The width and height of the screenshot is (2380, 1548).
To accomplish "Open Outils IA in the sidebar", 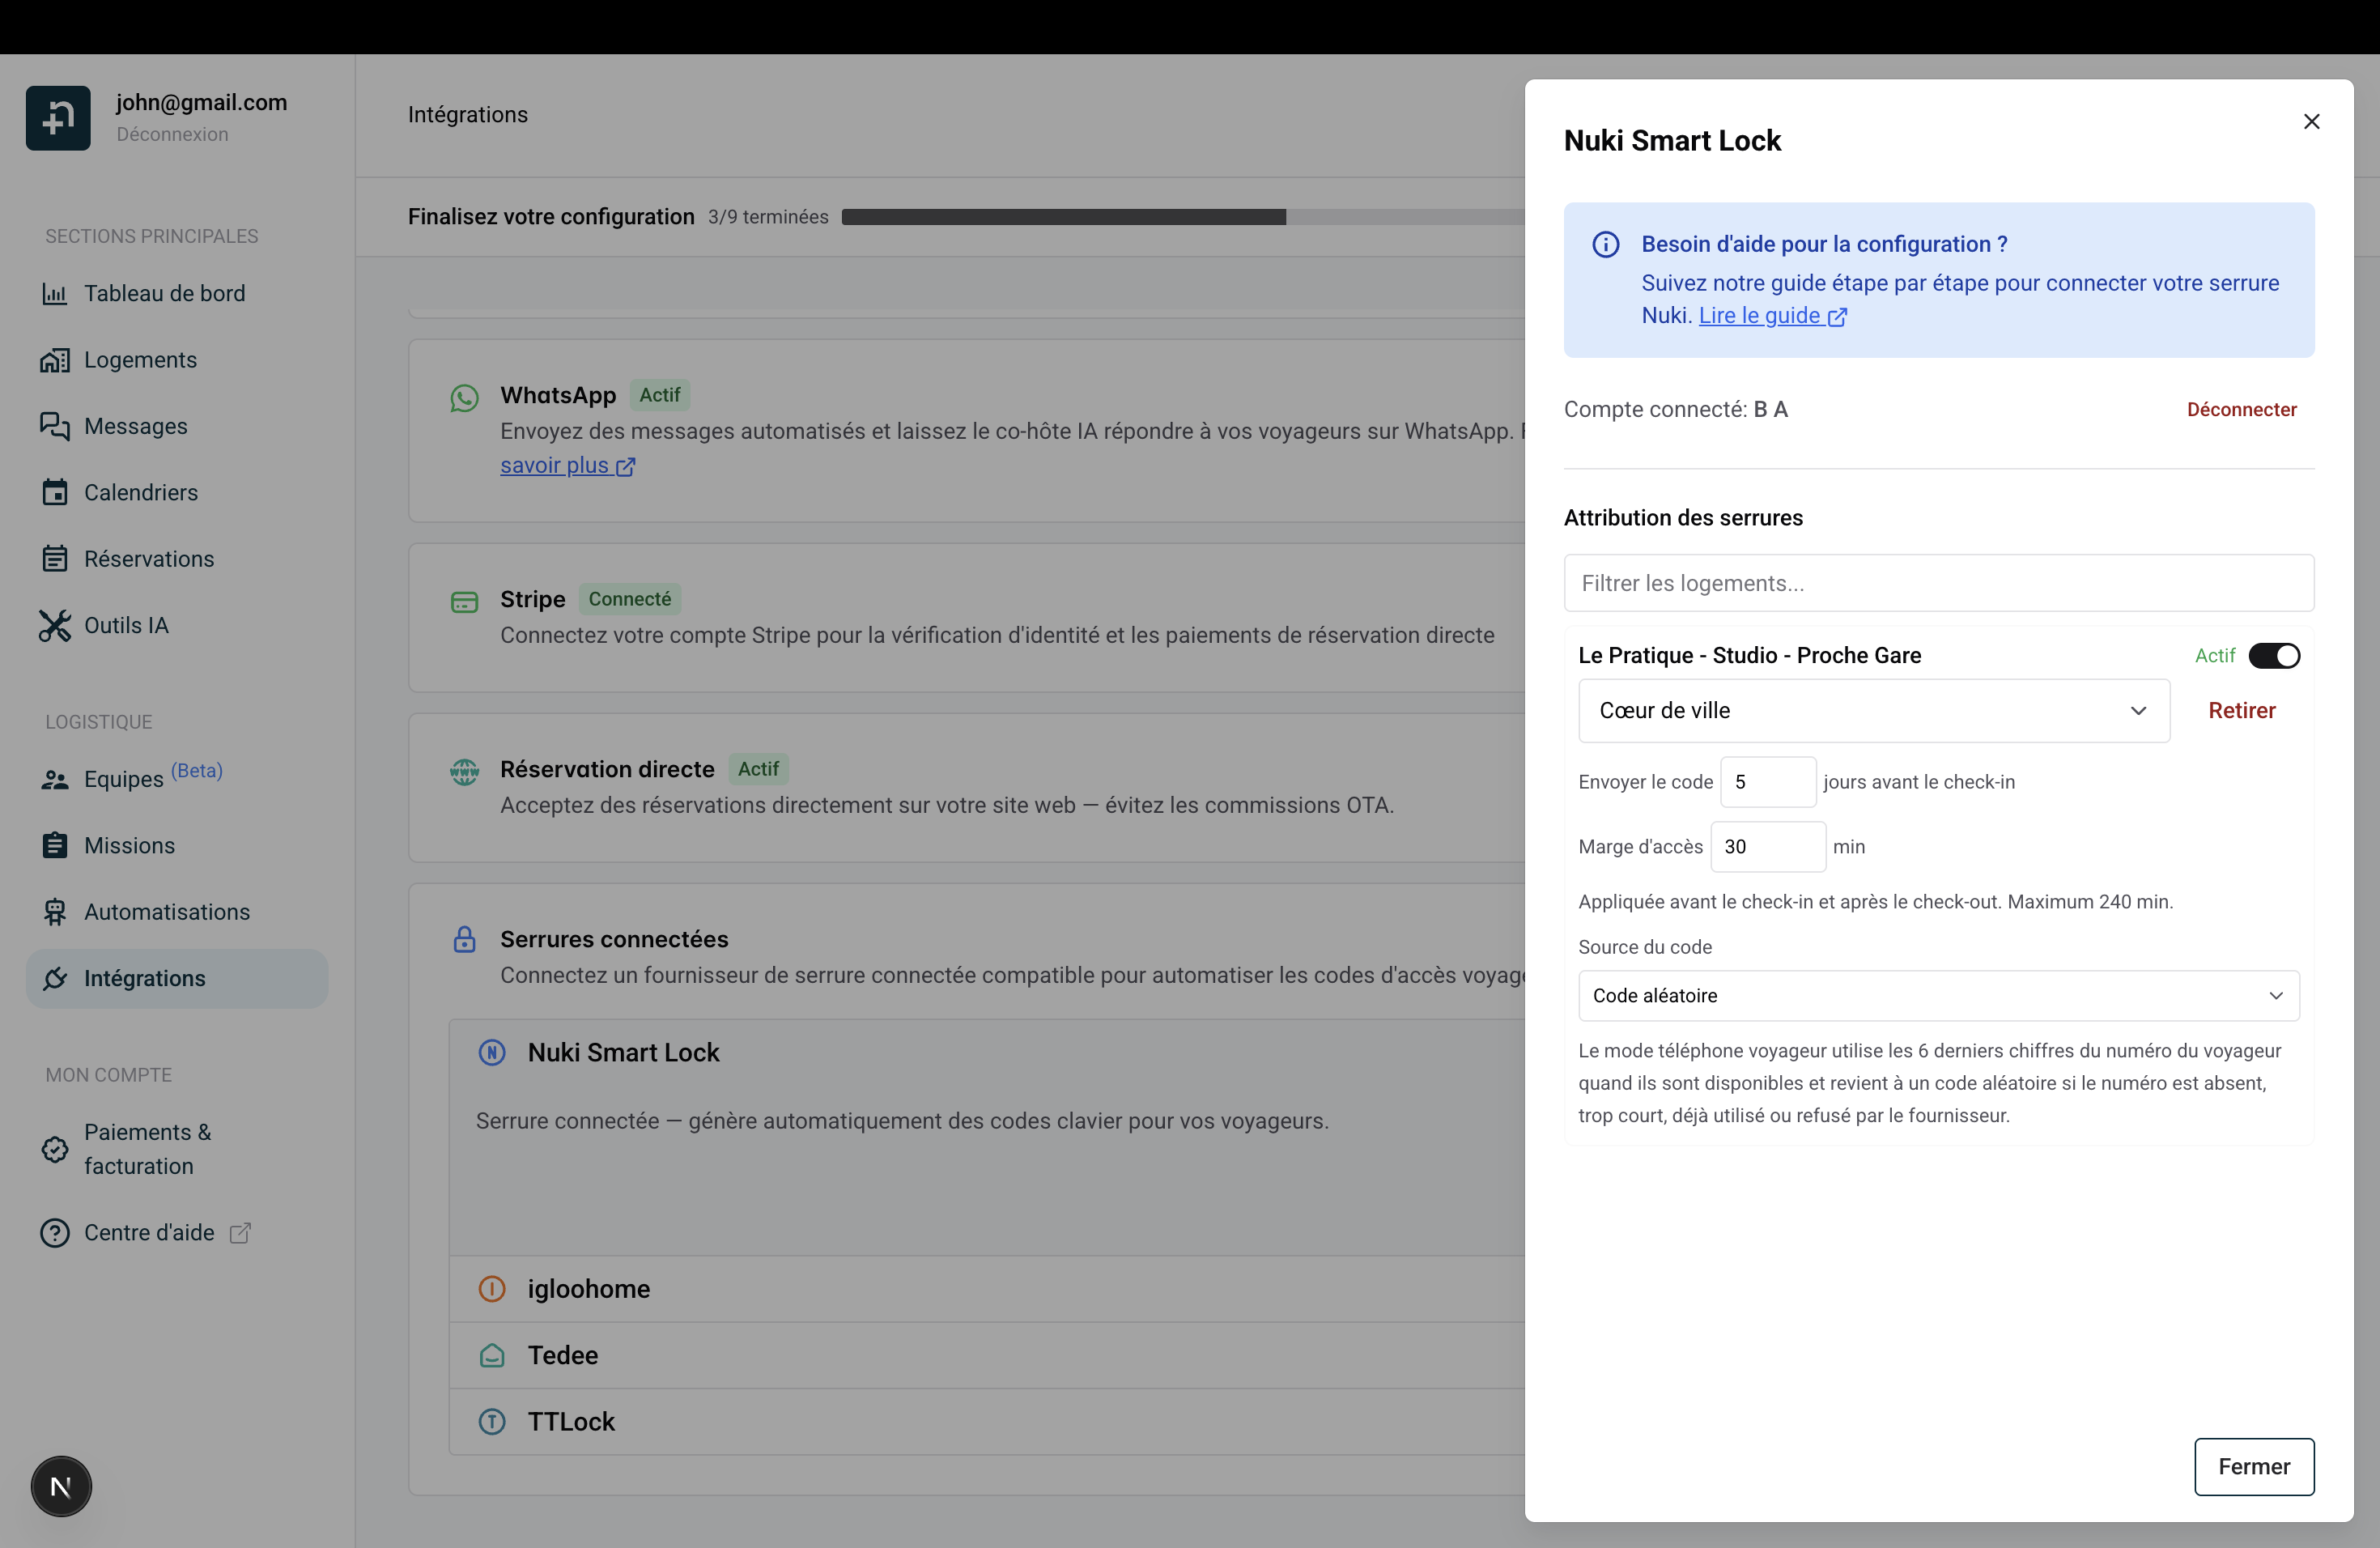I will 177,626.
